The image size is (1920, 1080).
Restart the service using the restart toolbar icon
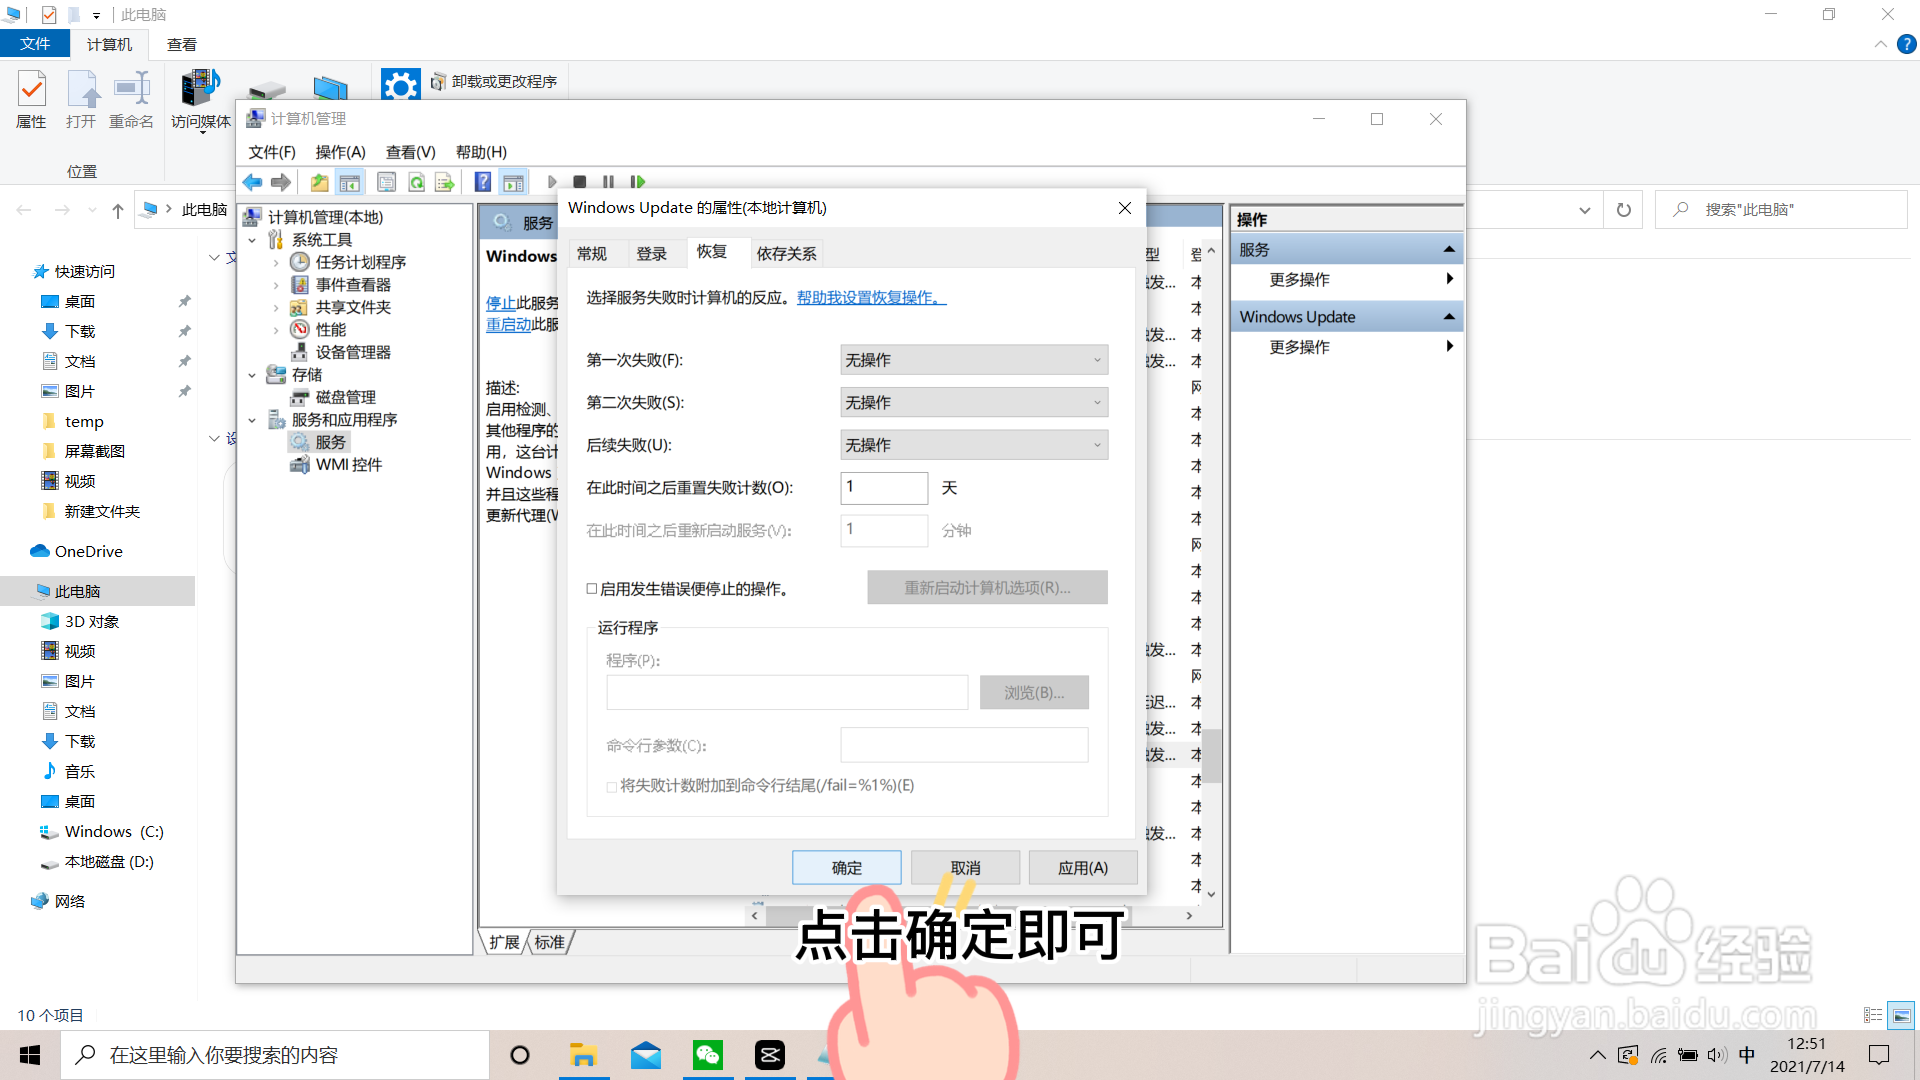click(638, 182)
